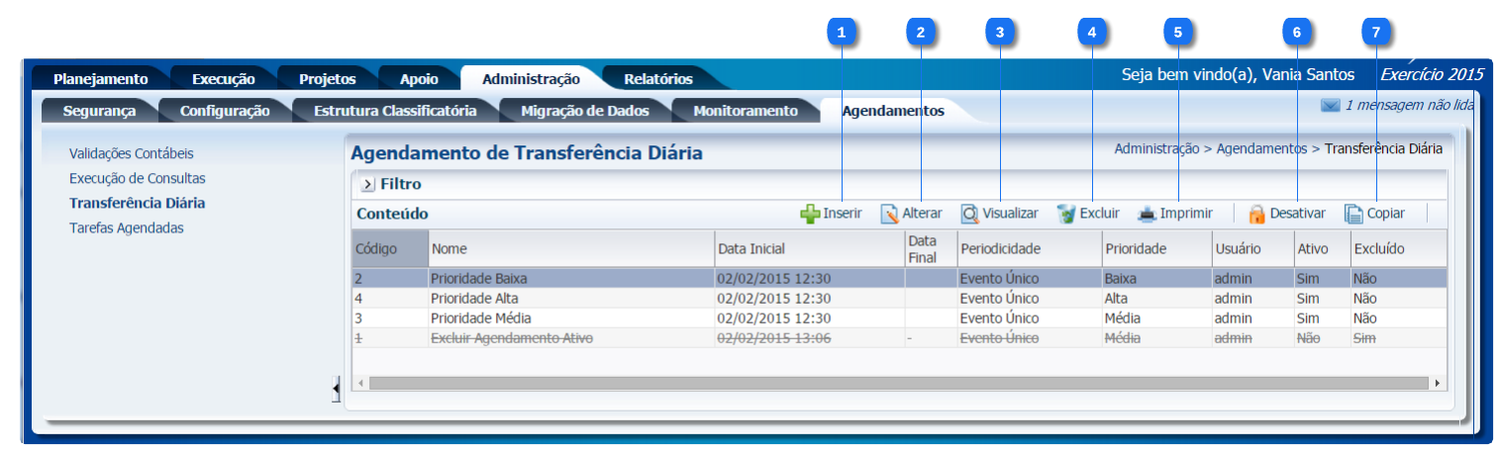
Task: Expand the Filtro panel arrow
Action: (x=367, y=185)
